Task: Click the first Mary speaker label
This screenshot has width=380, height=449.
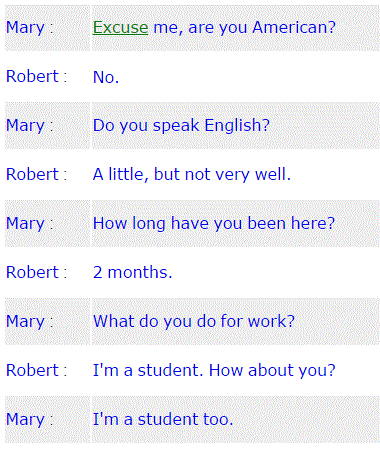Action: pyautogui.click(x=30, y=27)
